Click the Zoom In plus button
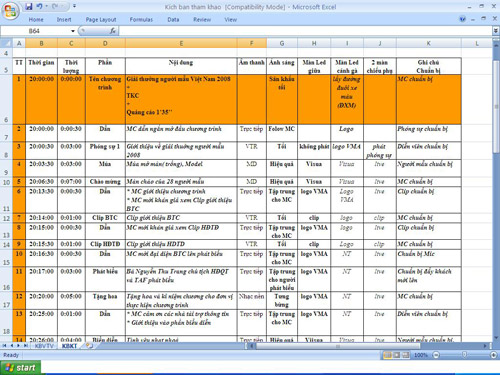The image size is (500, 375). [x=493, y=355]
